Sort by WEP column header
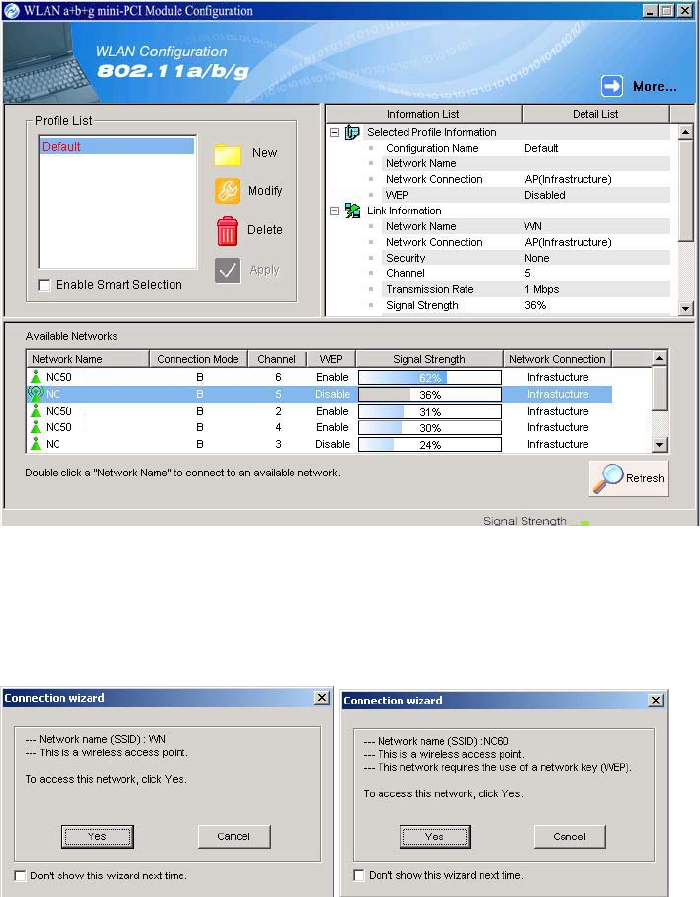Screen dimensions: 700x897 (331, 359)
